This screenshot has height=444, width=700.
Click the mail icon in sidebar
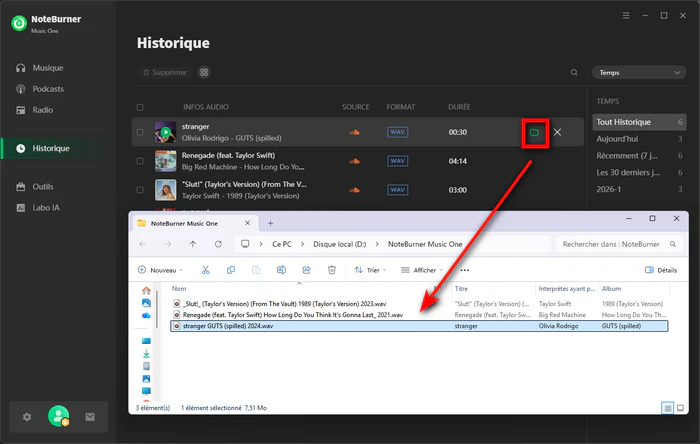pos(90,416)
